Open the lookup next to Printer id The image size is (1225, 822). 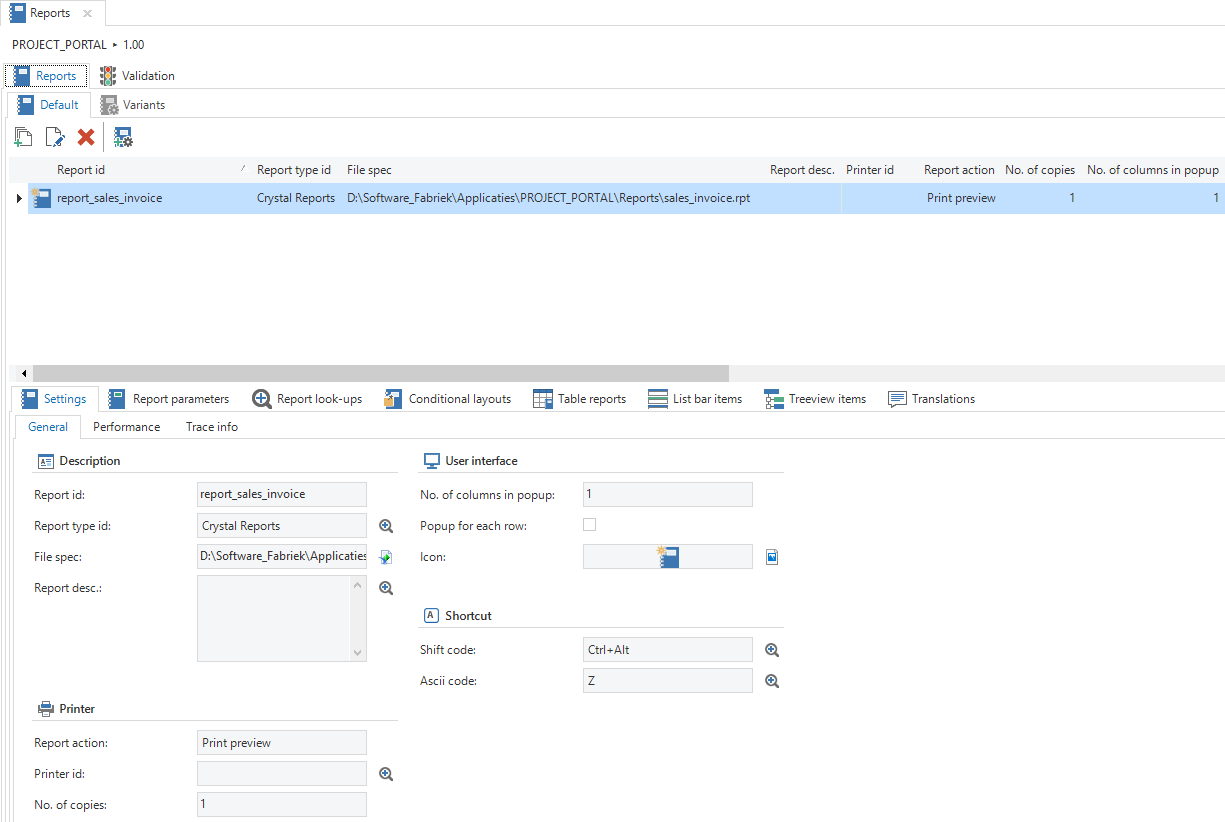pyautogui.click(x=386, y=774)
